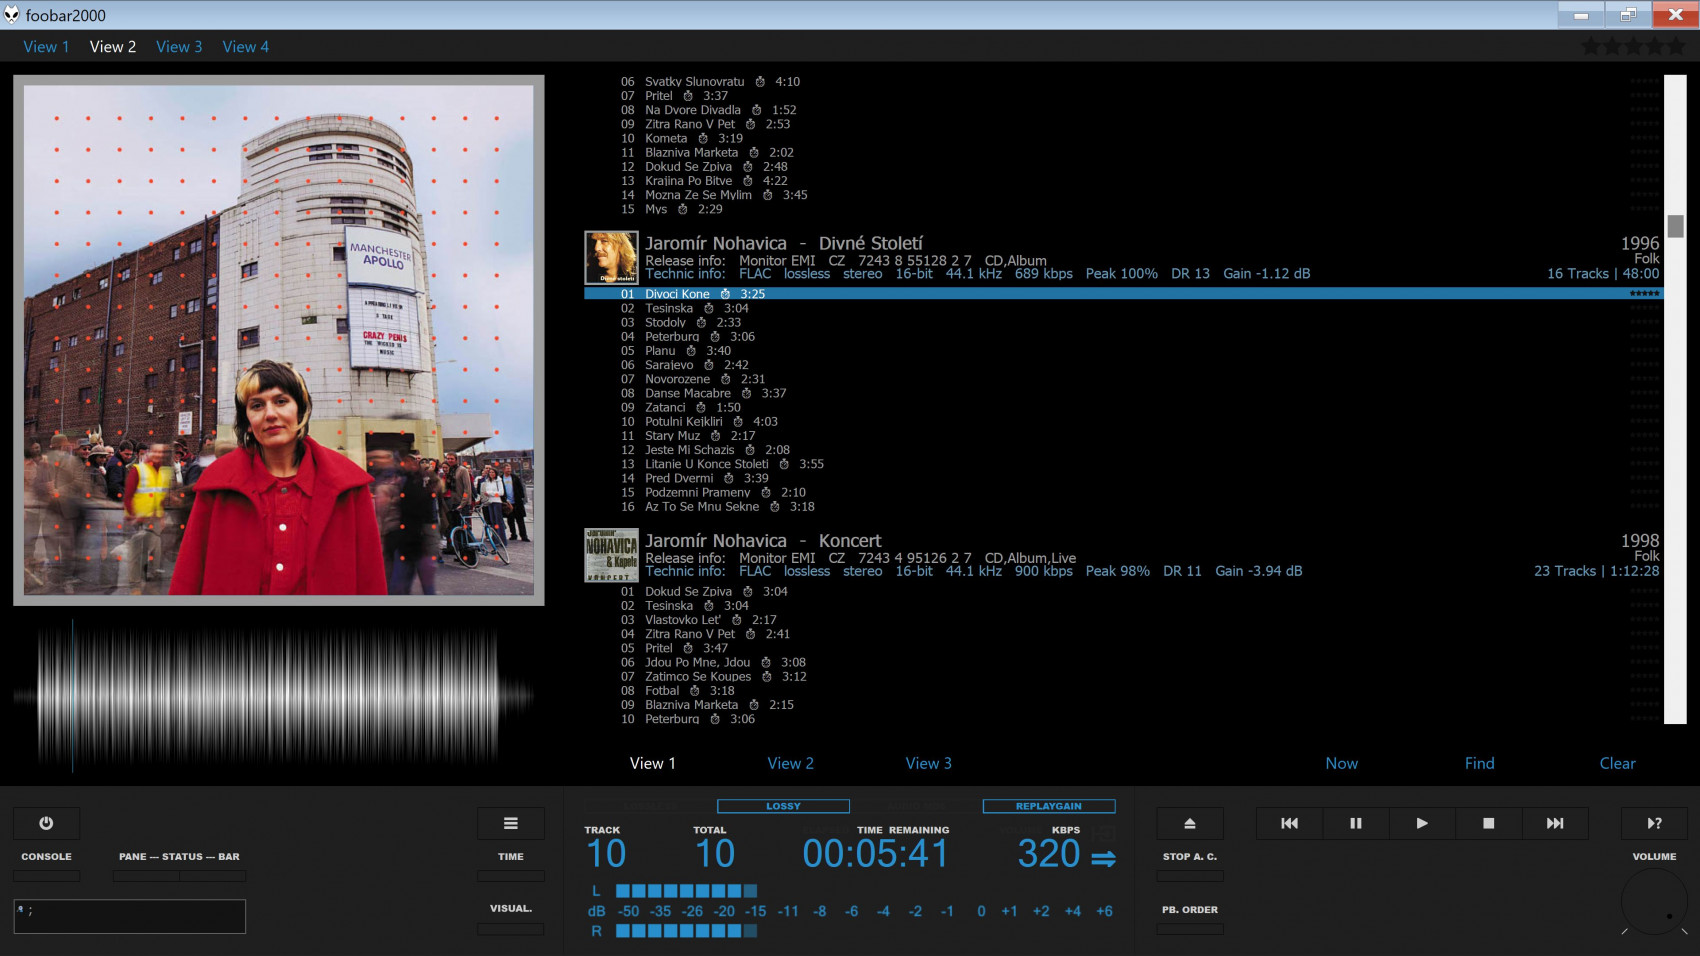Image resolution: width=1700 pixels, height=956 pixels.
Task: Click the random playback icon
Action: point(1654,823)
